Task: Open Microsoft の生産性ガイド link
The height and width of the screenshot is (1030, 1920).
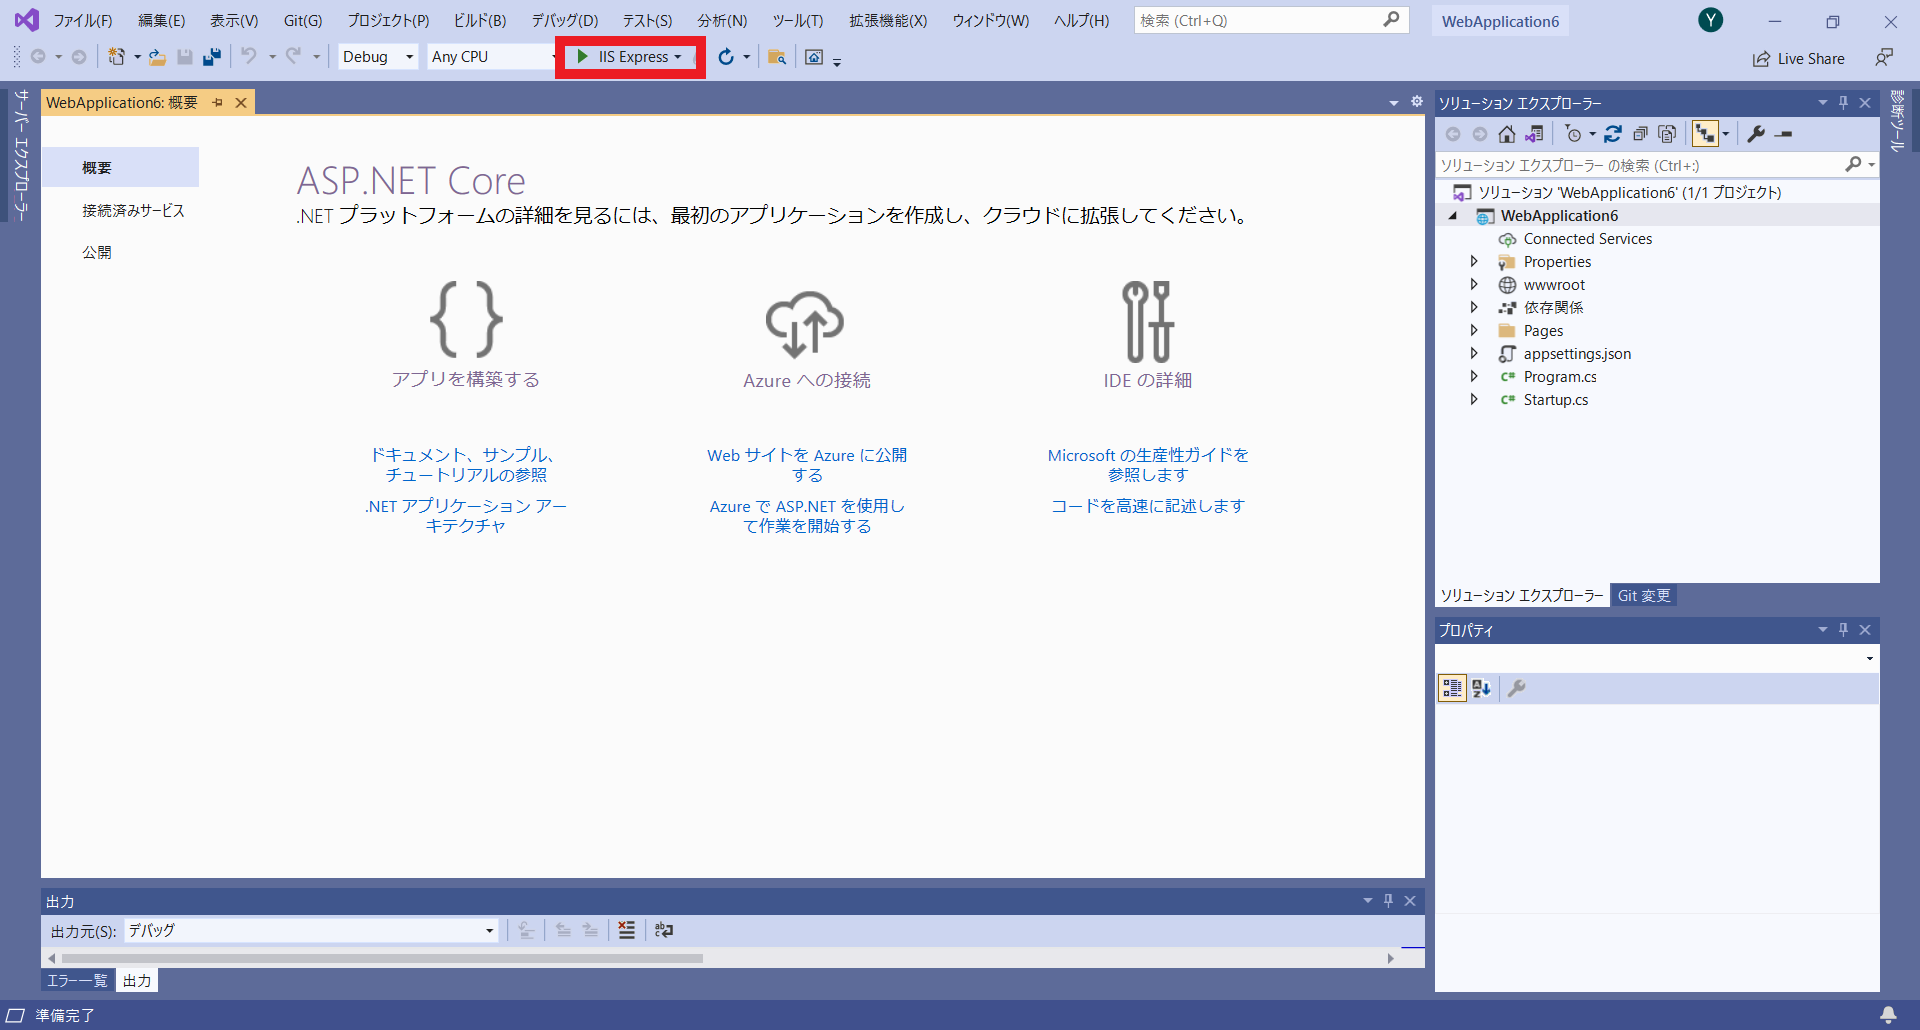Action: coord(1148,465)
